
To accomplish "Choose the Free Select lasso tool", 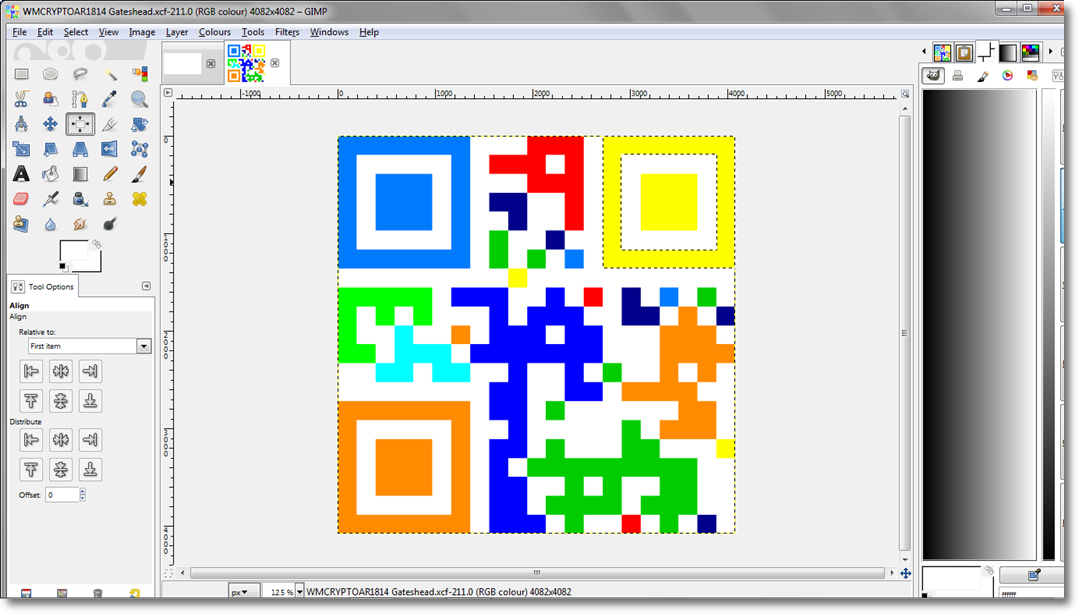I will coord(80,74).
